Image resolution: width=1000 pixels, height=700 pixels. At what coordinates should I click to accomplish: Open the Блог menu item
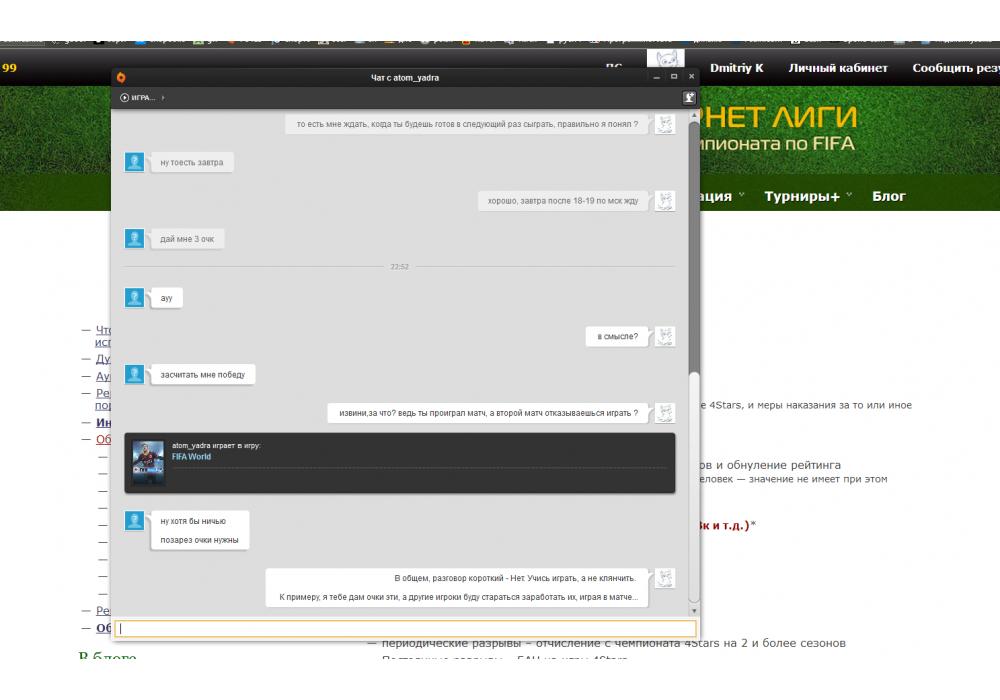(x=888, y=196)
